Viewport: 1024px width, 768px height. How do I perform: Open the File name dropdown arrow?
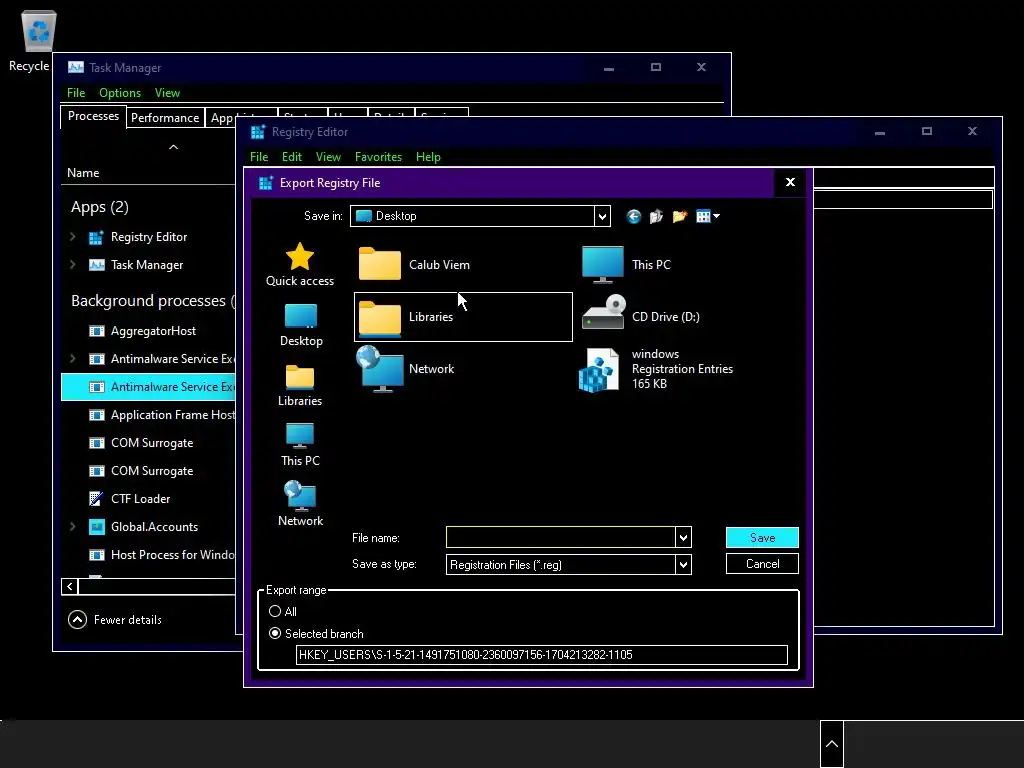[683, 537]
